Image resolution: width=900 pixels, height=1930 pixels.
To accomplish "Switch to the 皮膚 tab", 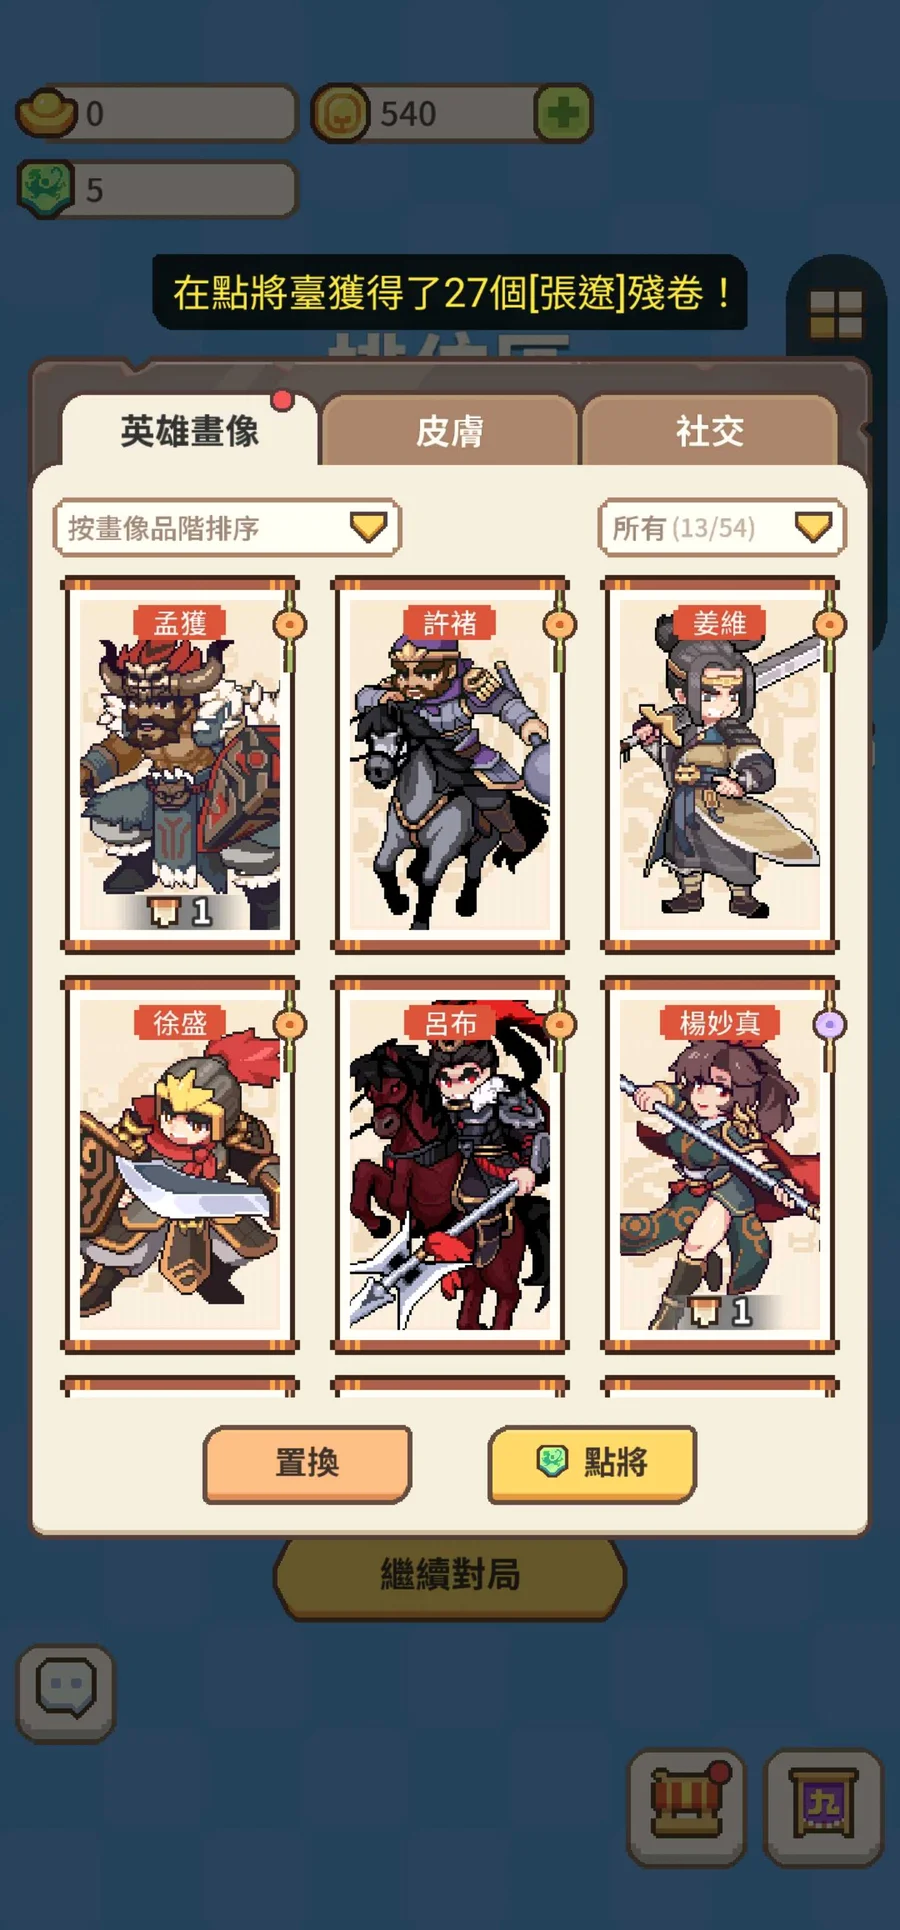I will pyautogui.click(x=449, y=431).
